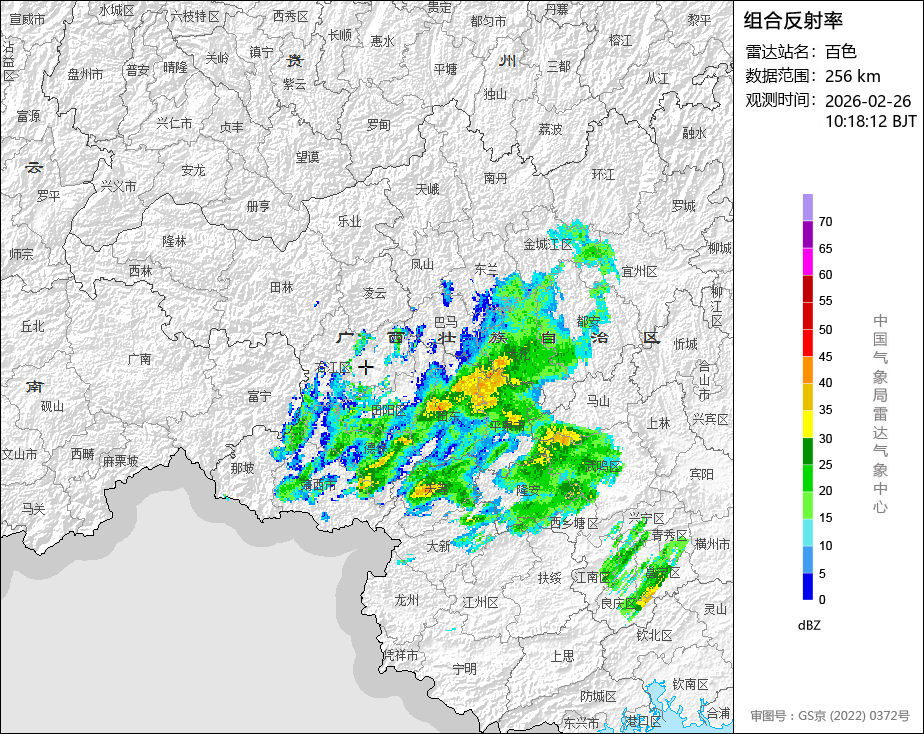Click the 组合反射率 title text

click(x=793, y=21)
